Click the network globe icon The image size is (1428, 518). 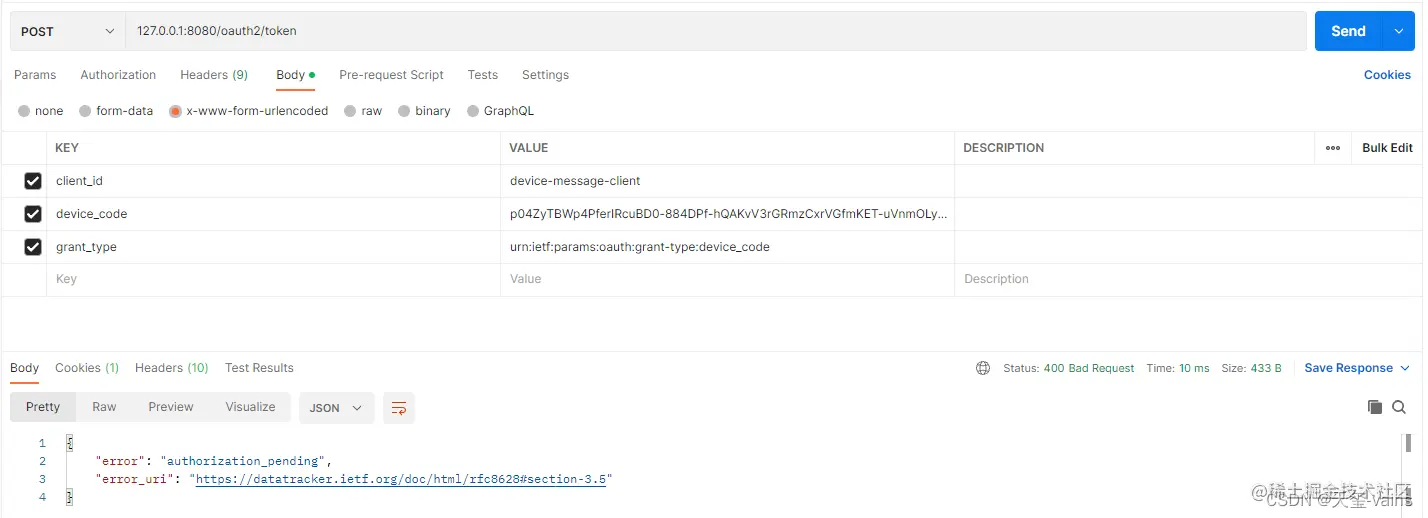pyautogui.click(x=983, y=368)
